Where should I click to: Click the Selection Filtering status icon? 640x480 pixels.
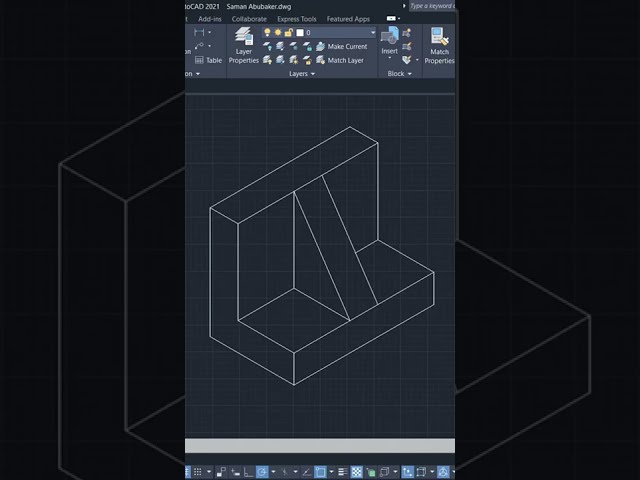click(421, 472)
